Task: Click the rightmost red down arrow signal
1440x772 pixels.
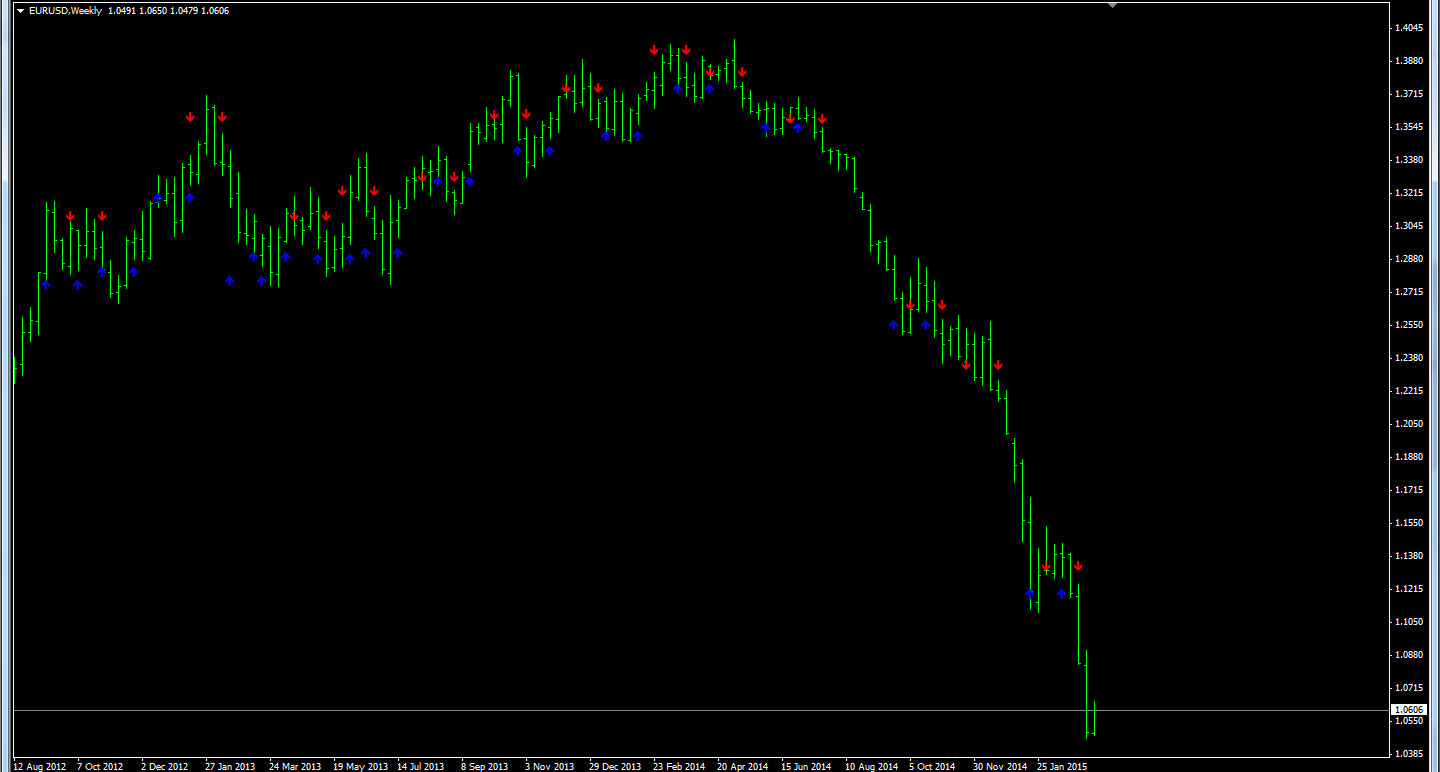Action: point(1078,566)
